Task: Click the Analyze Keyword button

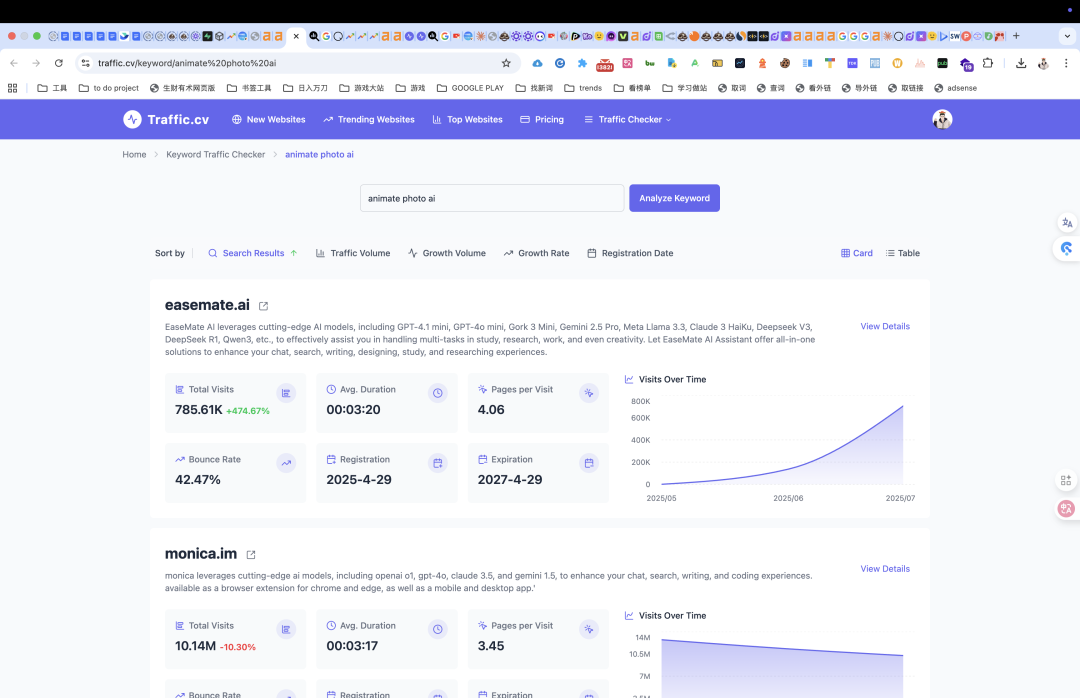Action: coord(674,198)
